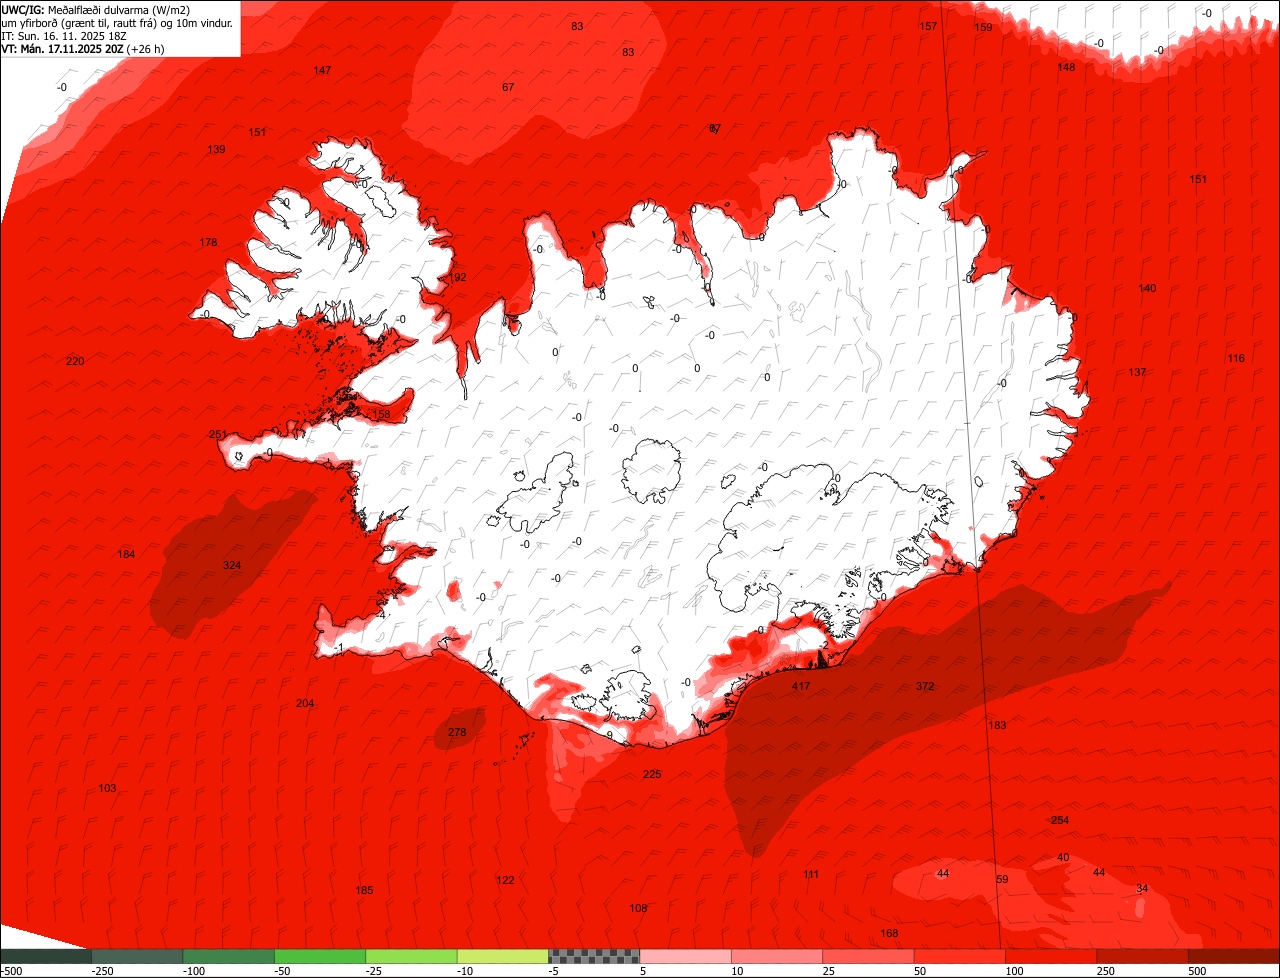Viewport: 1280px width, 978px height.
Task: Click the legend label '-100'
Action: pos(192,971)
